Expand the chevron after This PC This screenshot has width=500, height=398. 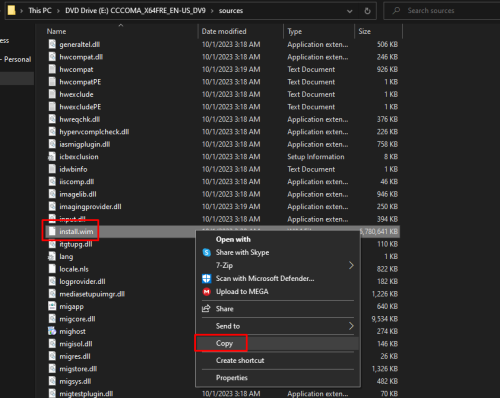coord(58,11)
